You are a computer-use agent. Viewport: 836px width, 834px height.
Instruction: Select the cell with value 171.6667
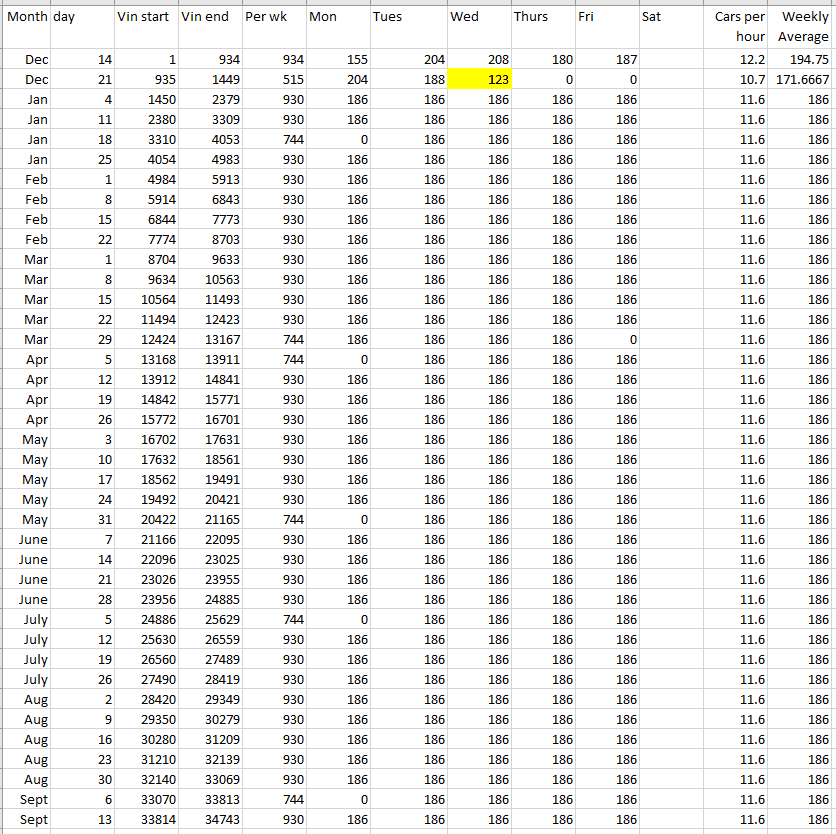click(x=800, y=79)
